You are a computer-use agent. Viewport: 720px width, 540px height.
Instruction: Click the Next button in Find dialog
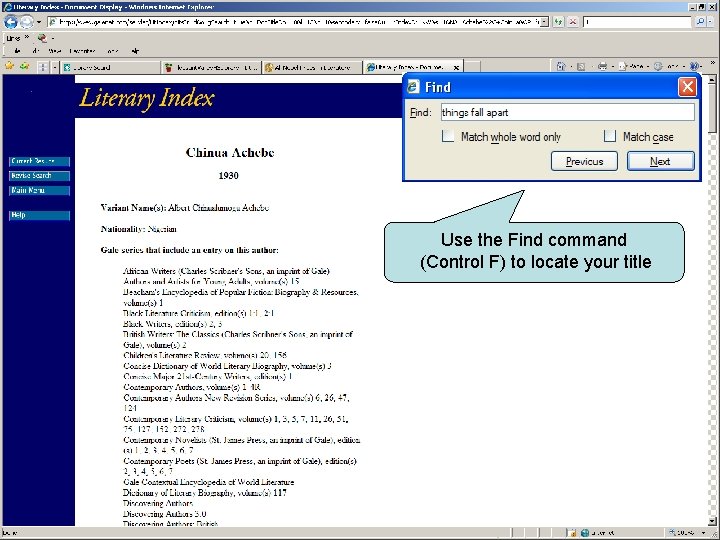[660, 161]
